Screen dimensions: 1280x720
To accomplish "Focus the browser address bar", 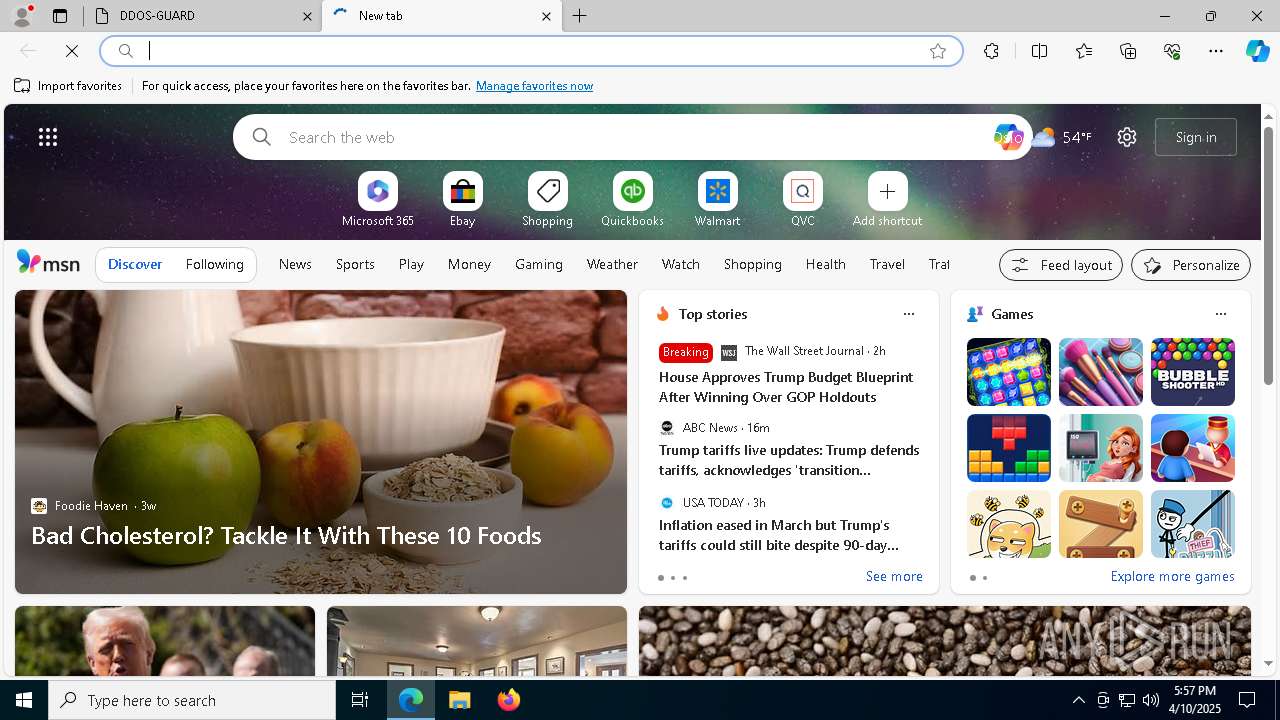I will click(530, 51).
